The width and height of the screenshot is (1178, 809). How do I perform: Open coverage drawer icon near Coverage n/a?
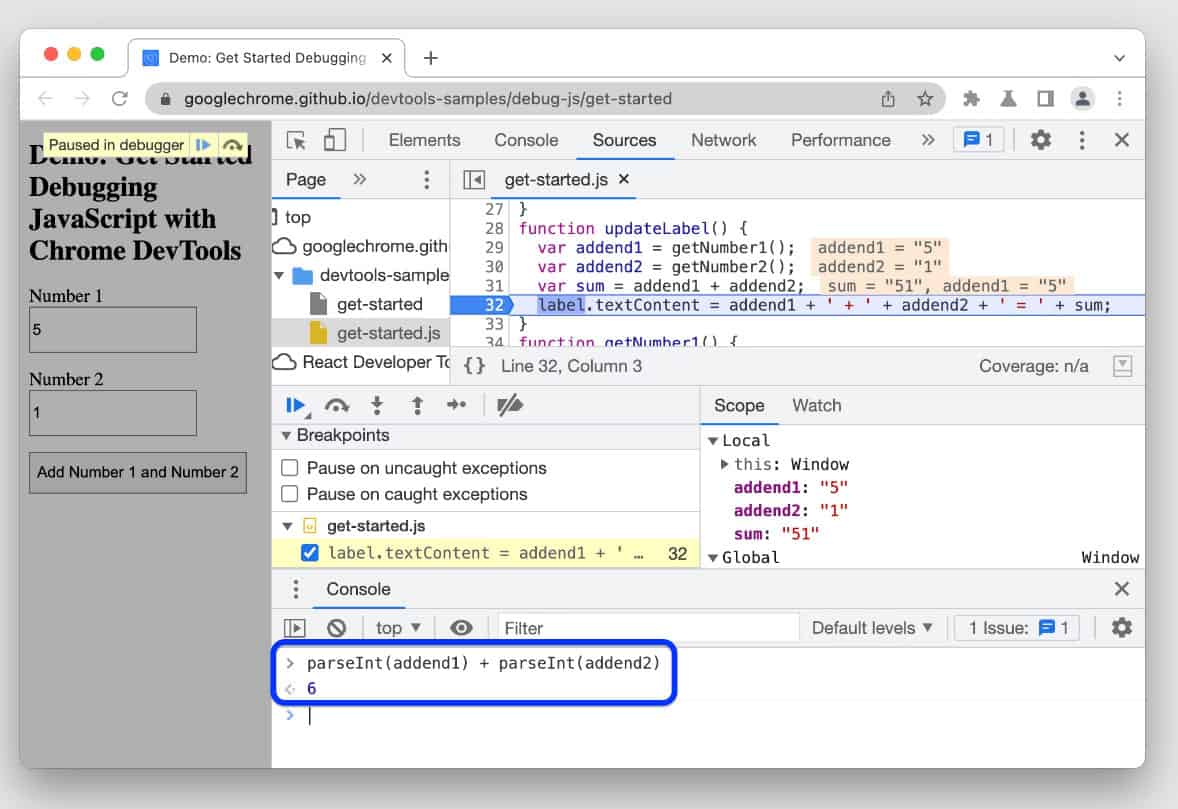click(x=1122, y=366)
